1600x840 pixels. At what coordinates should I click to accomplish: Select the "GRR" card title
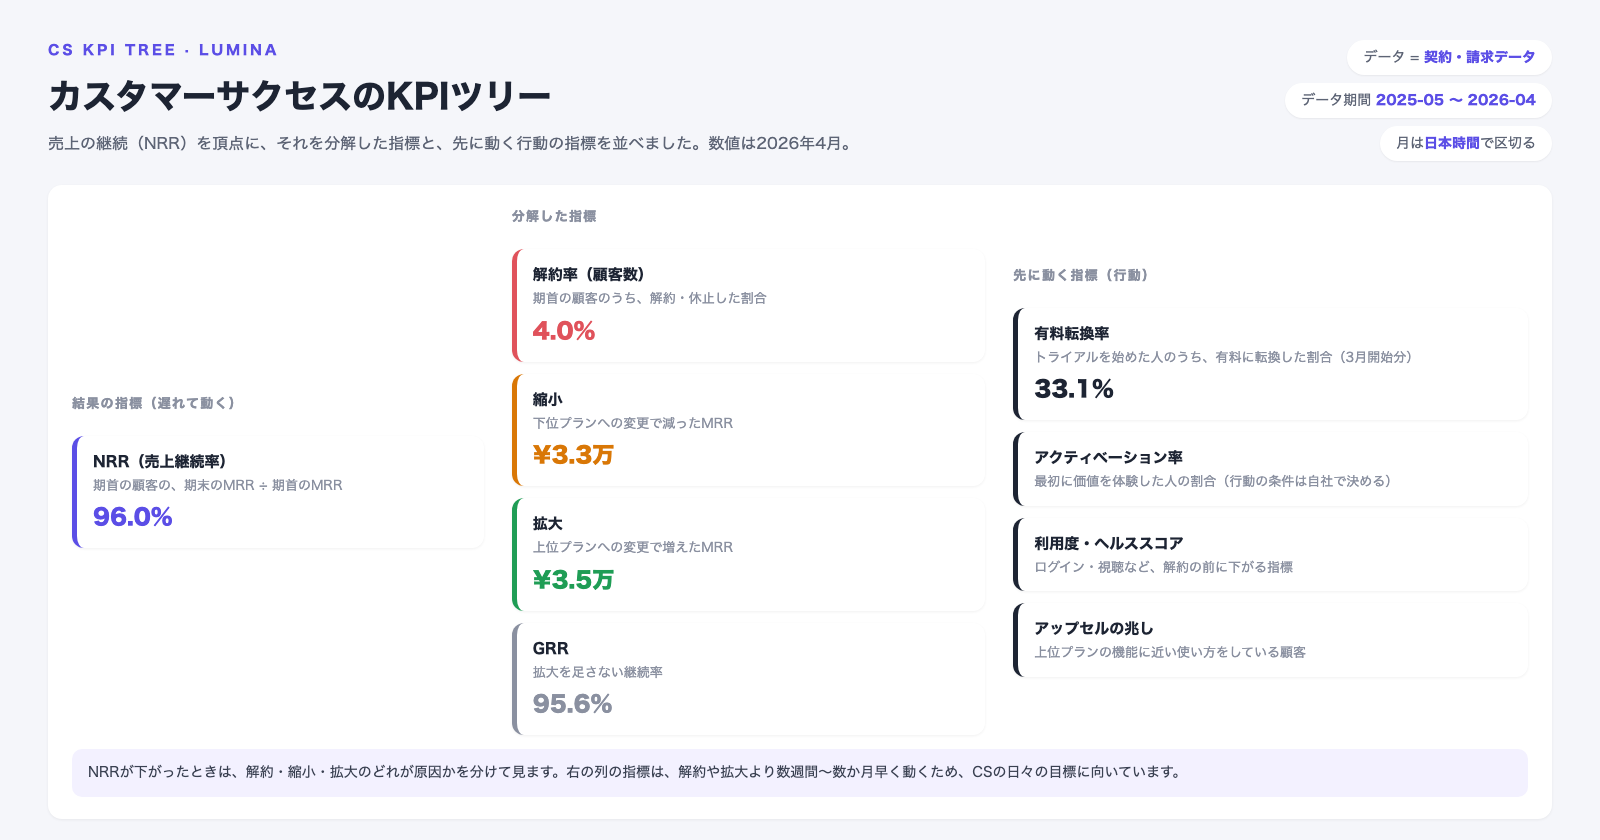pos(551,648)
